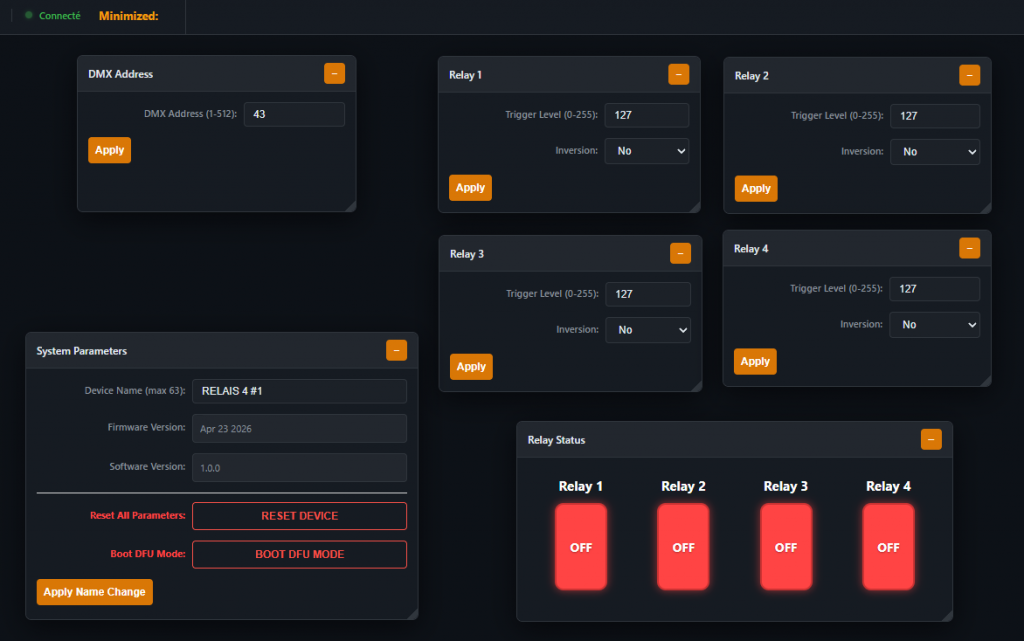1024x641 pixels.
Task: Click the Device Name text field
Action: [299, 391]
